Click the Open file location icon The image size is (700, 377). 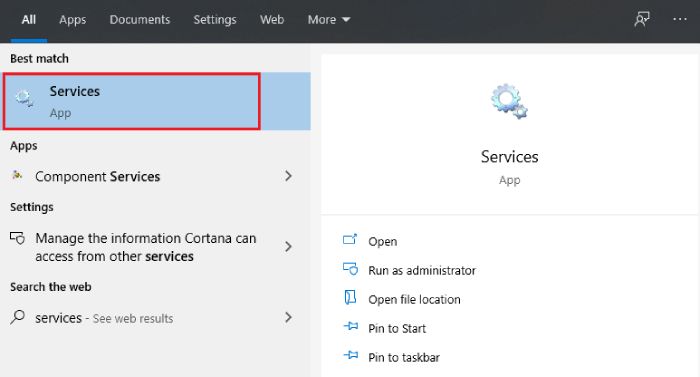(350, 297)
